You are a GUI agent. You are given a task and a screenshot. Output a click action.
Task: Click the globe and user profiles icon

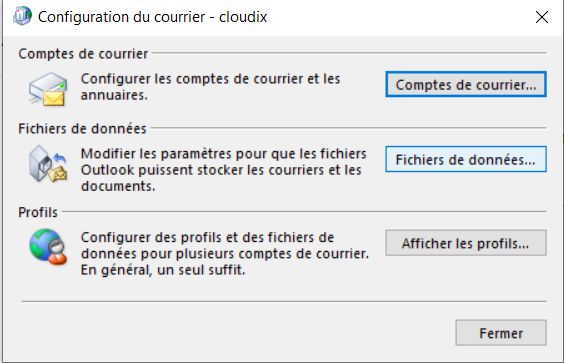click(x=48, y=246)
